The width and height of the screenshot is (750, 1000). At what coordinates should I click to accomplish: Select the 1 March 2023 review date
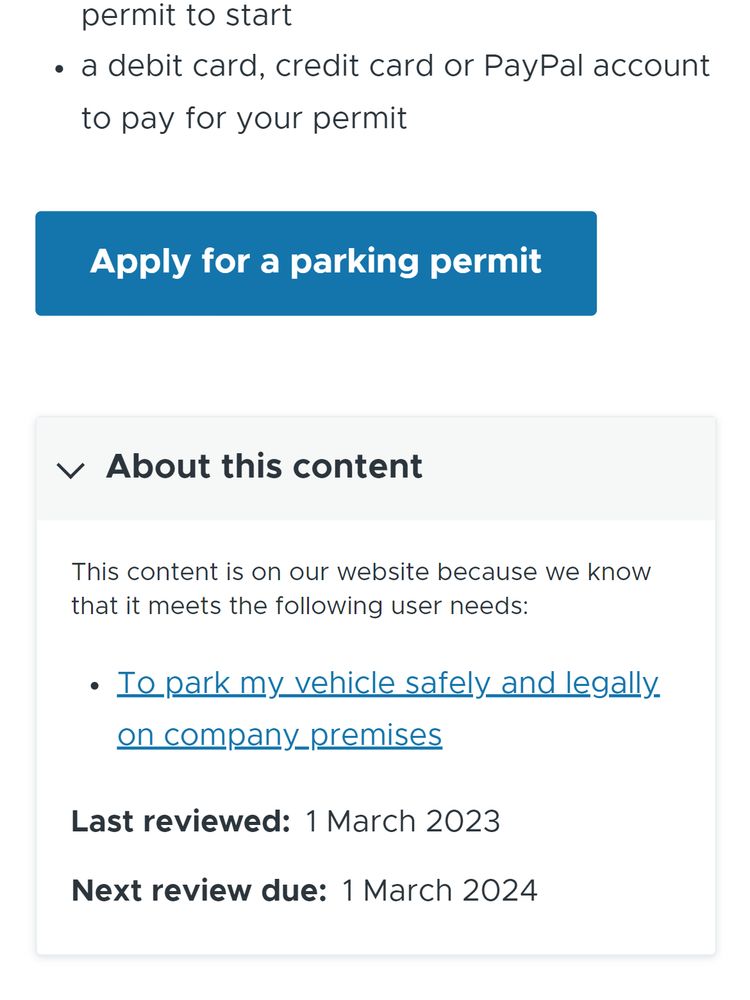400,821
